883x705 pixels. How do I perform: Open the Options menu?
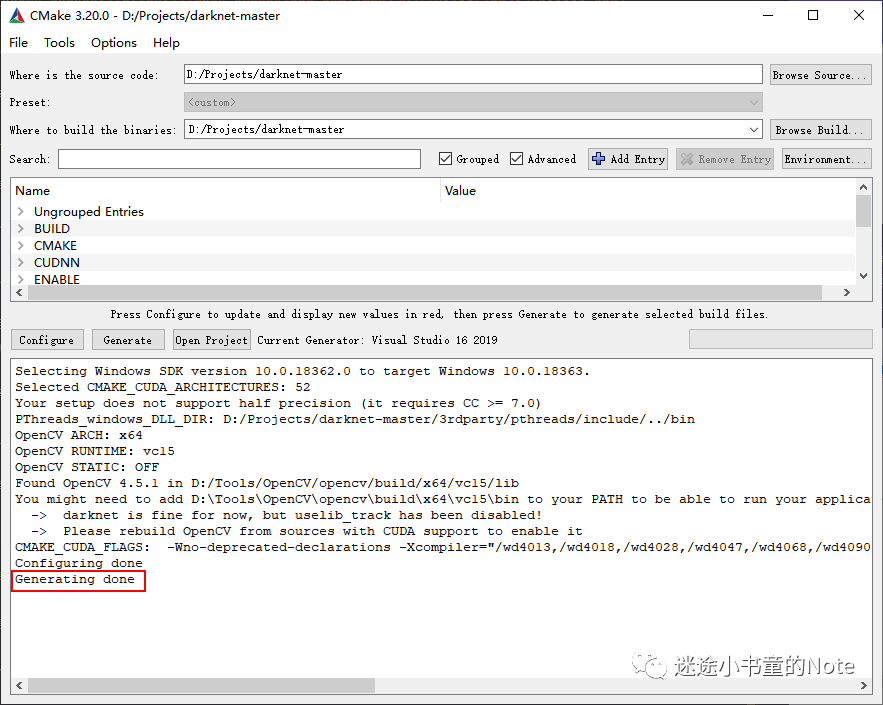point(114,43)
